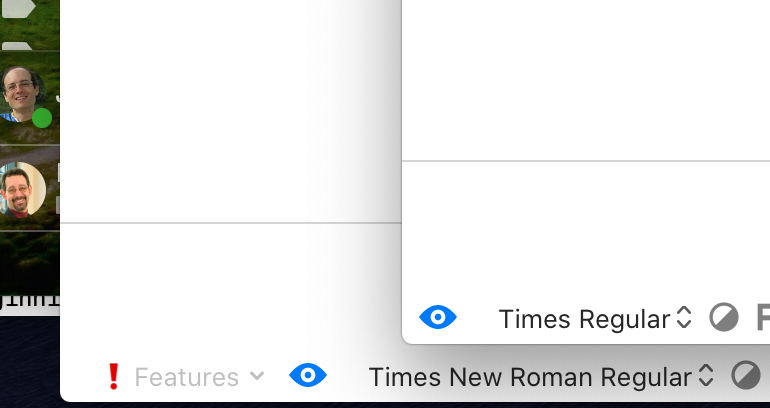Click the front window's lower pane above Times Regular
This screenshot has width=770, height=408.
585,225
